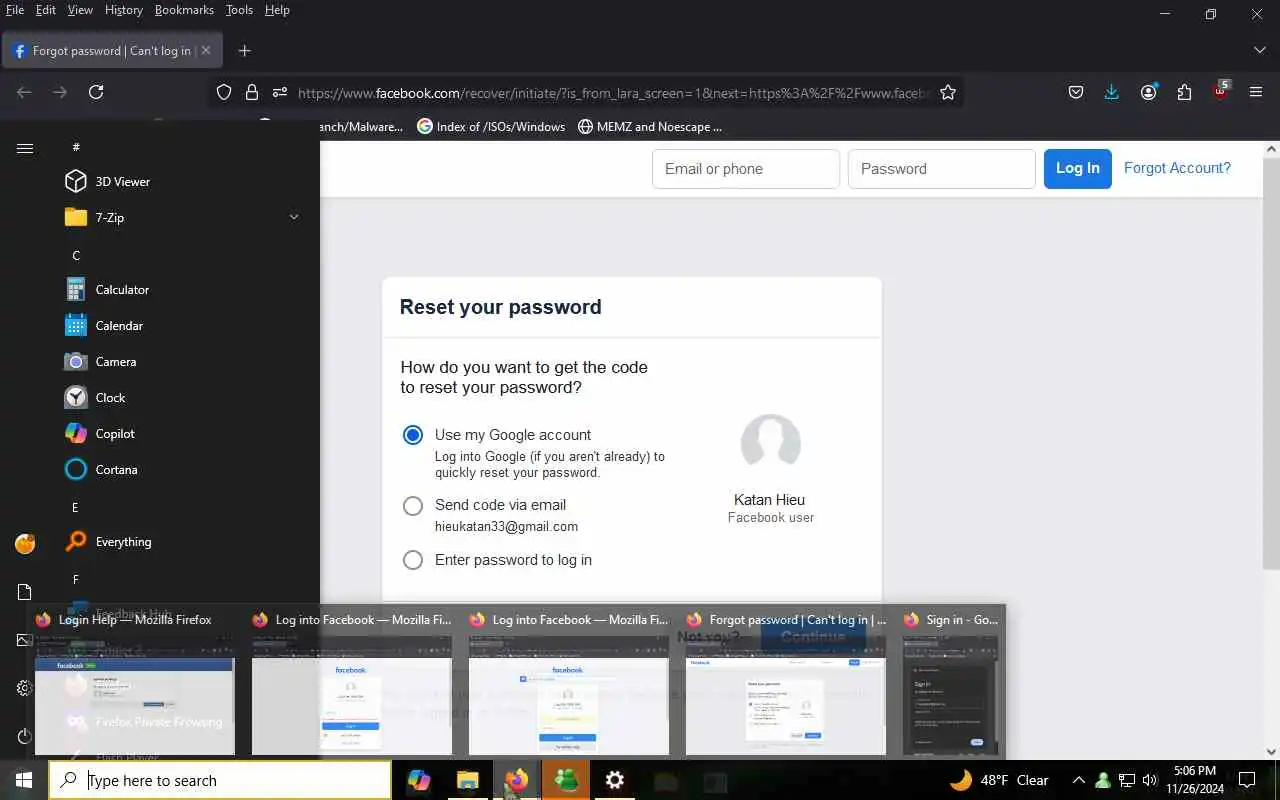
Task: Click the Start menu hamburger icon
Action: point(25,148)
